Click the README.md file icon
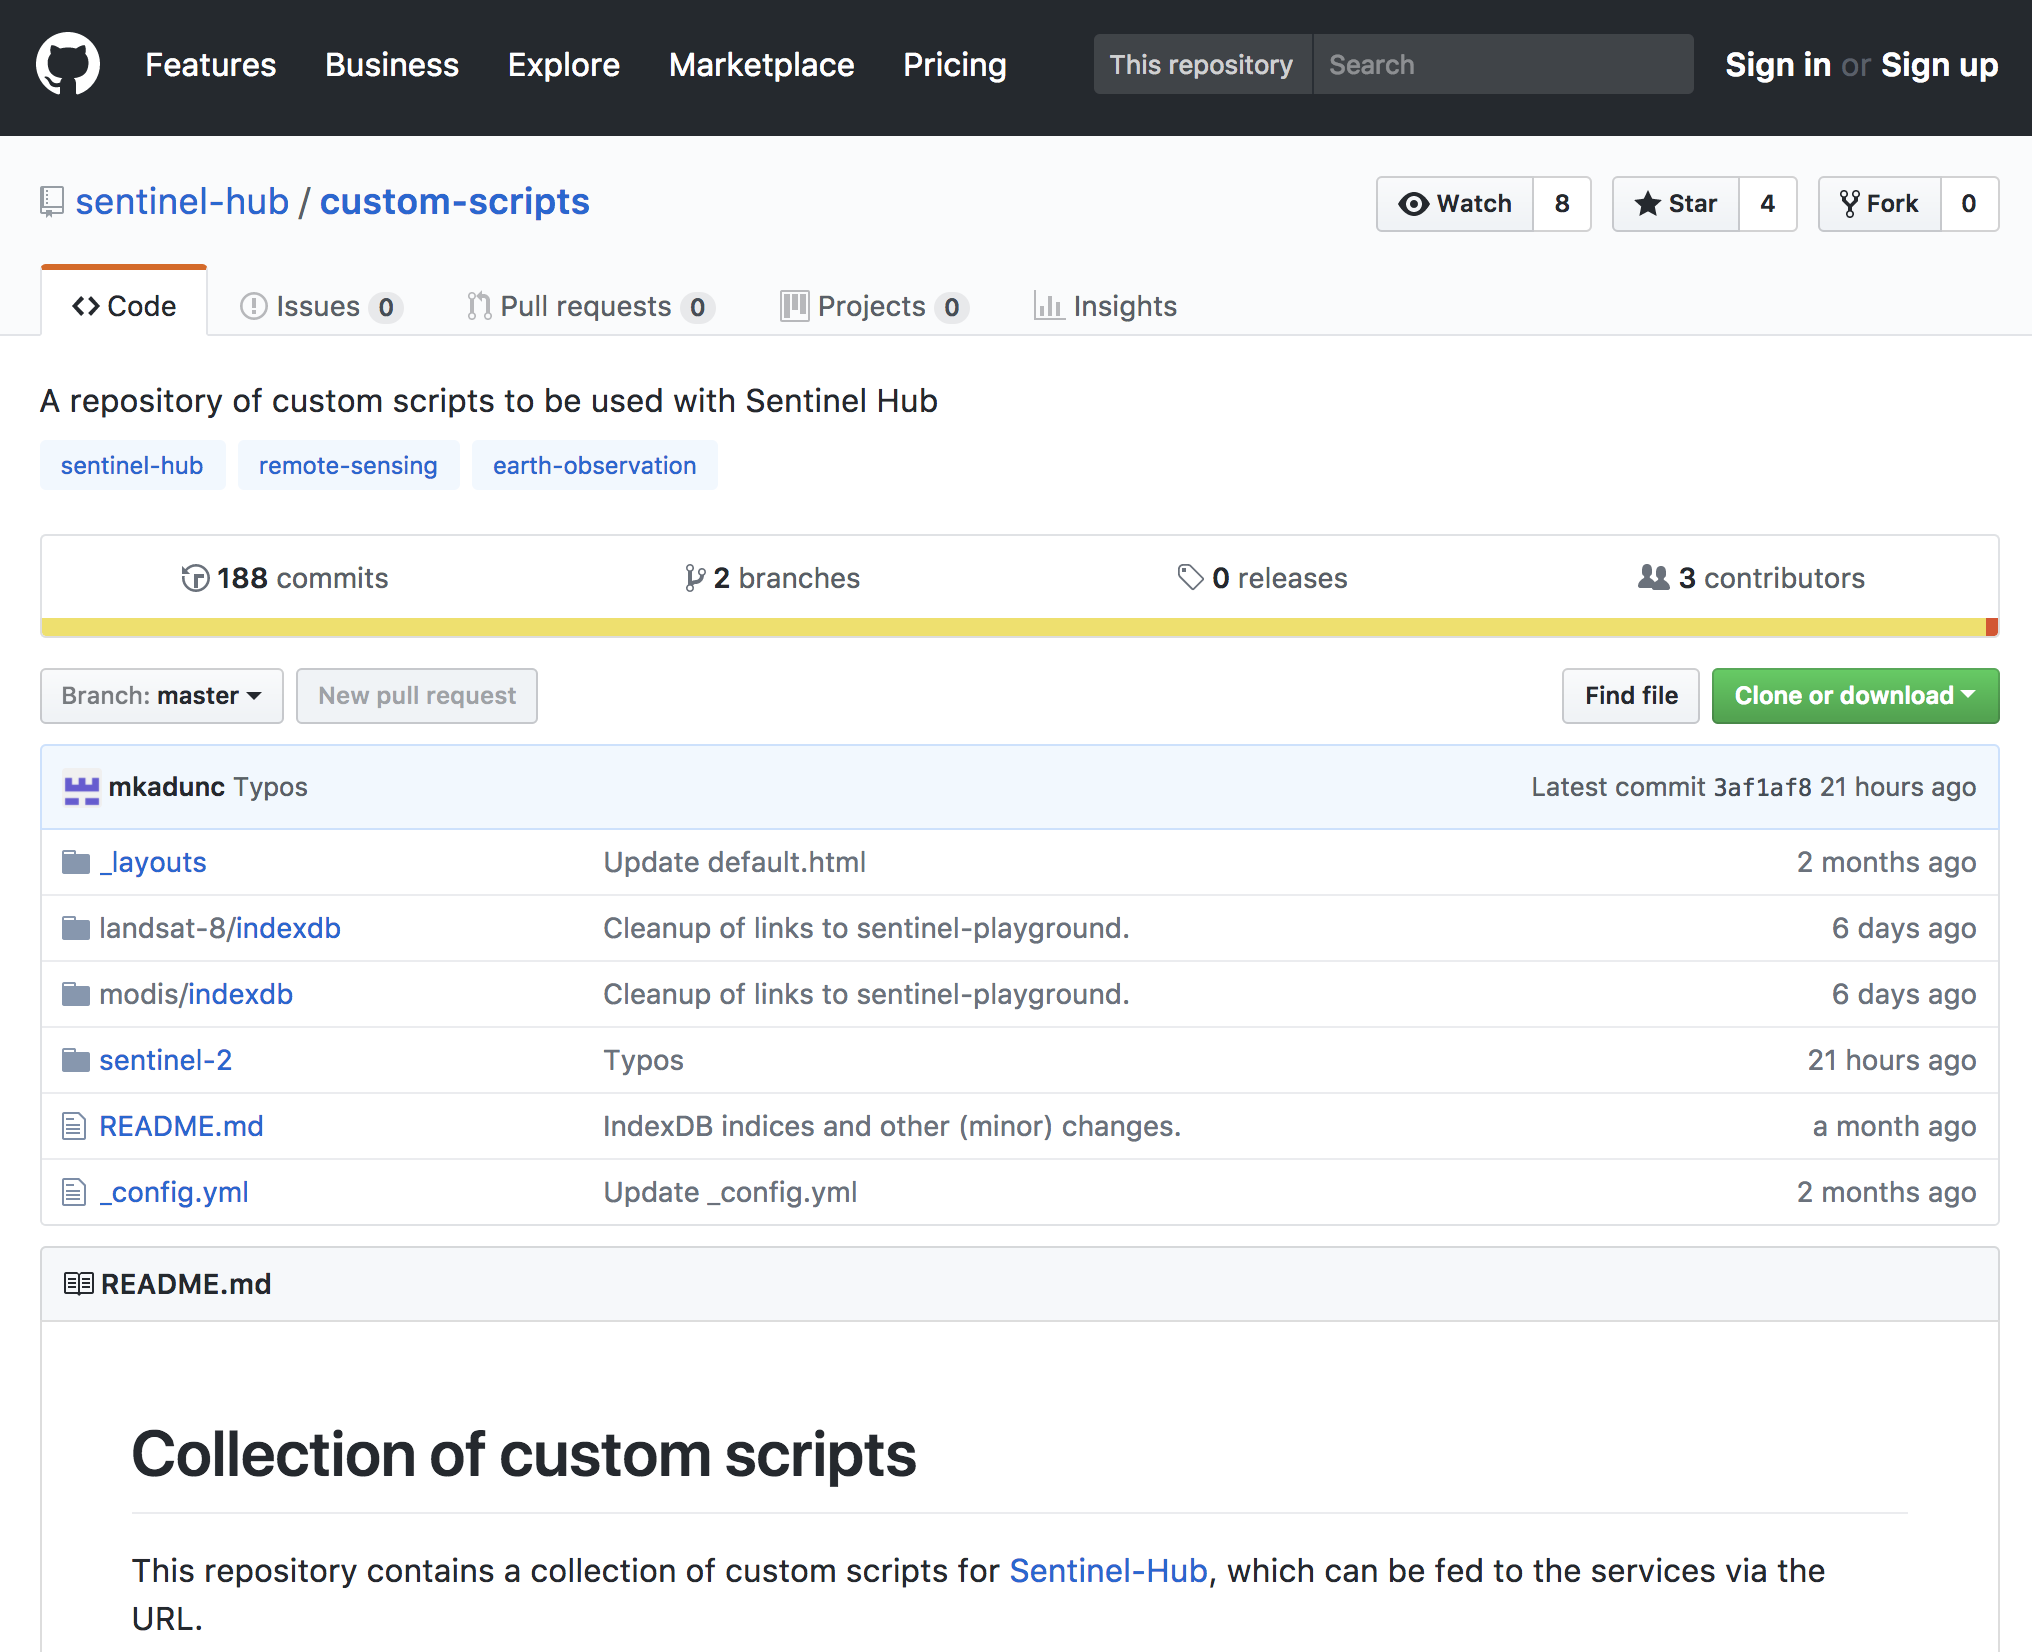The height and width of the screenshot is (1652, 2032). point(74,1126)
